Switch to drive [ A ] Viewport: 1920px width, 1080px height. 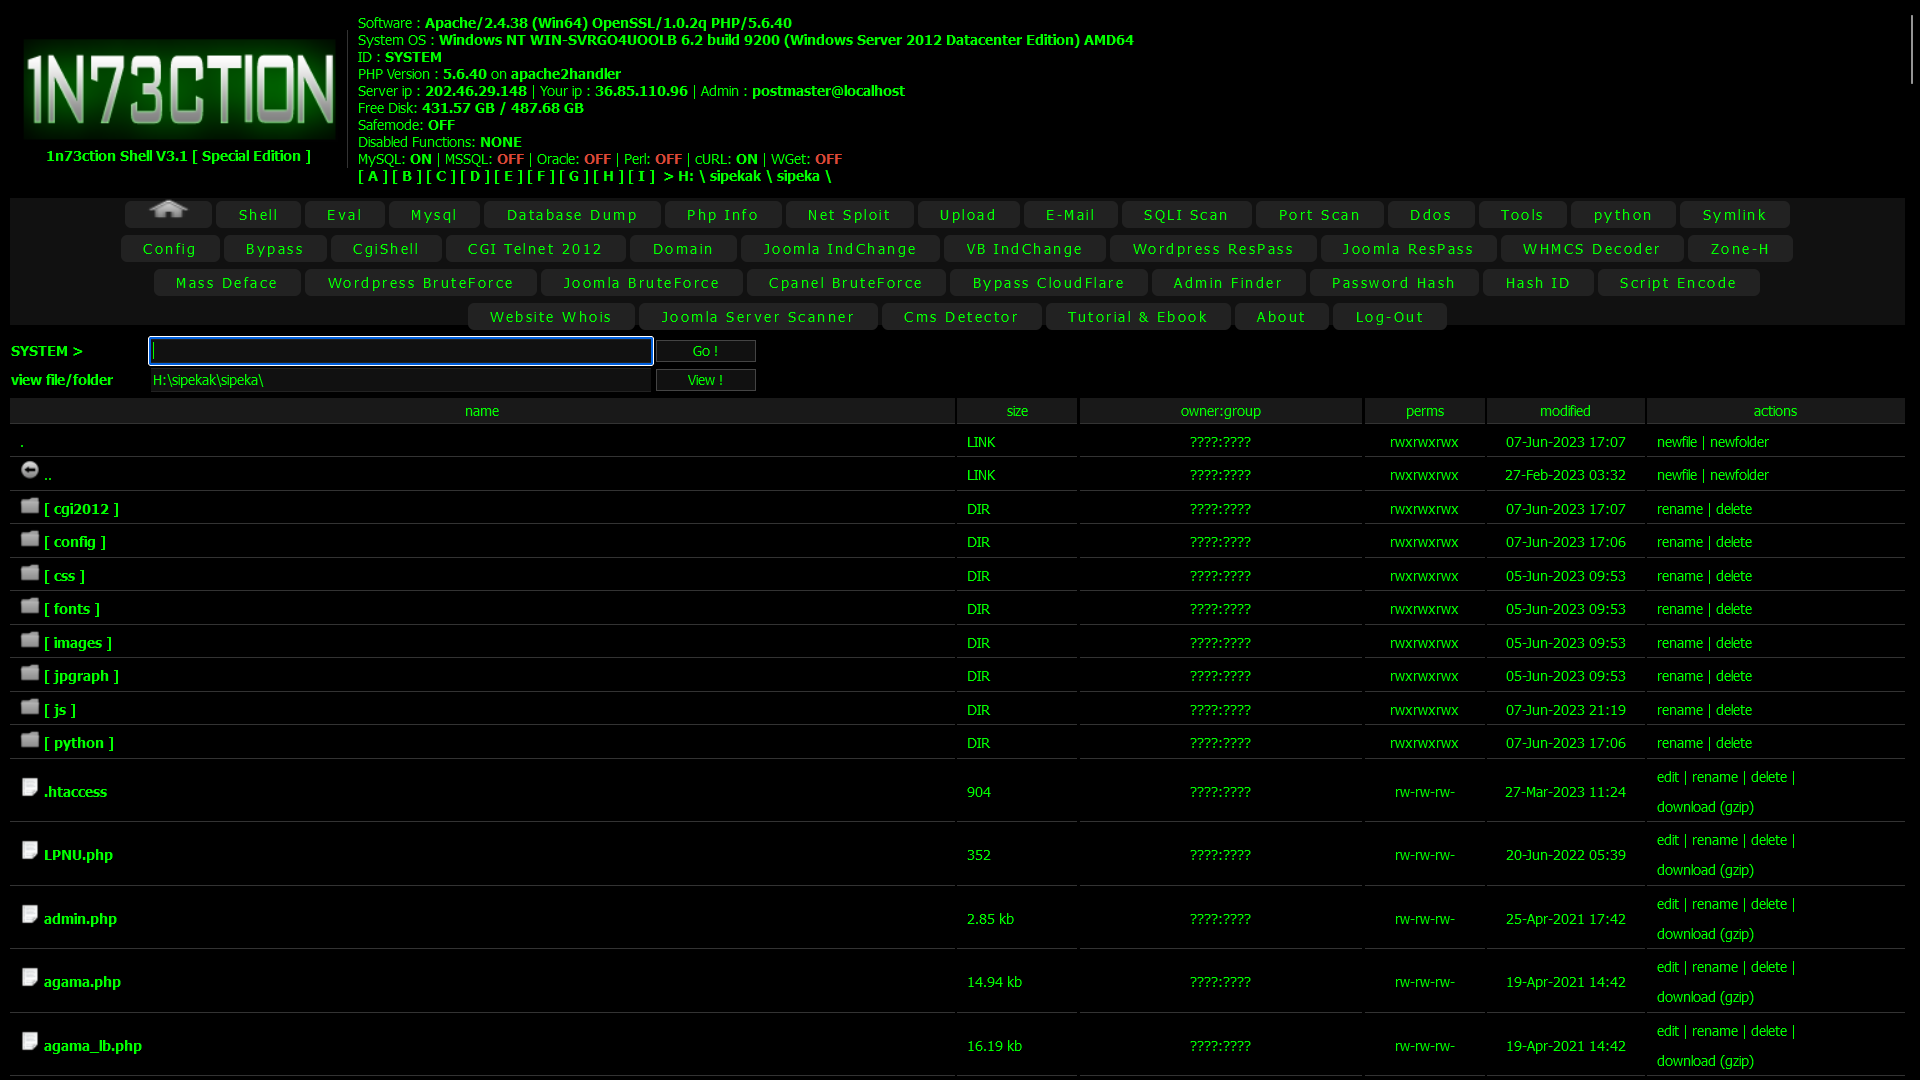(373, 176)
